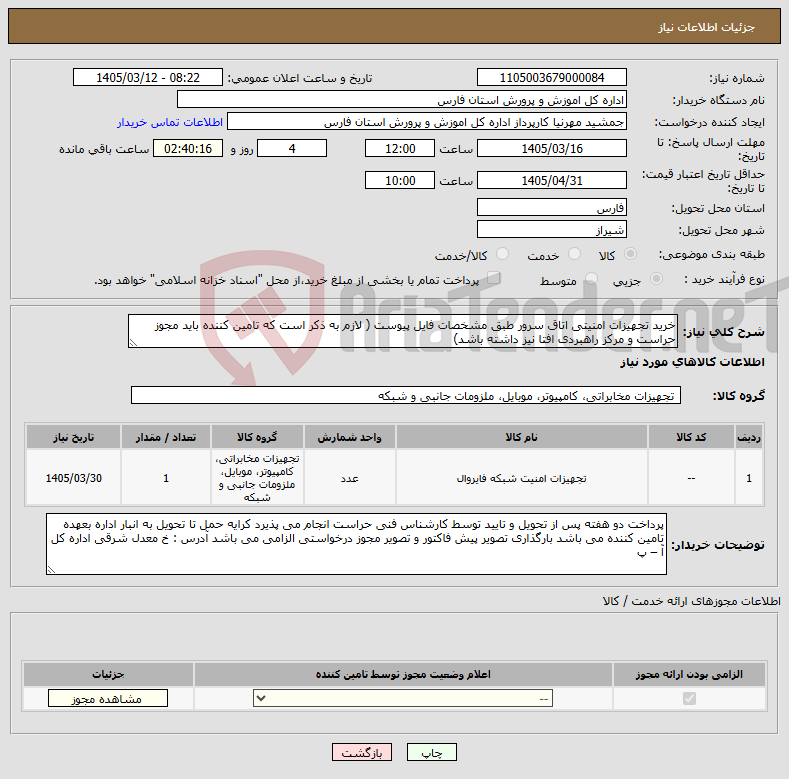
Task: Click the validity time field 10:00
Action: tap(400, 180)
